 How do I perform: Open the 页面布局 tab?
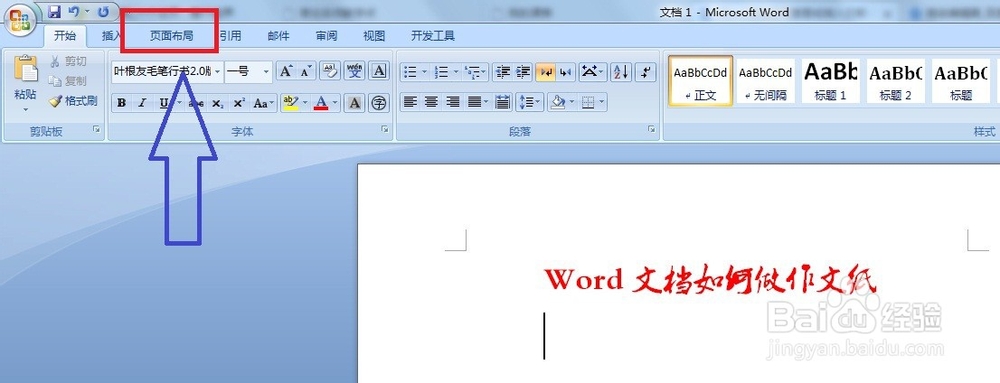(x=171, y=36)
